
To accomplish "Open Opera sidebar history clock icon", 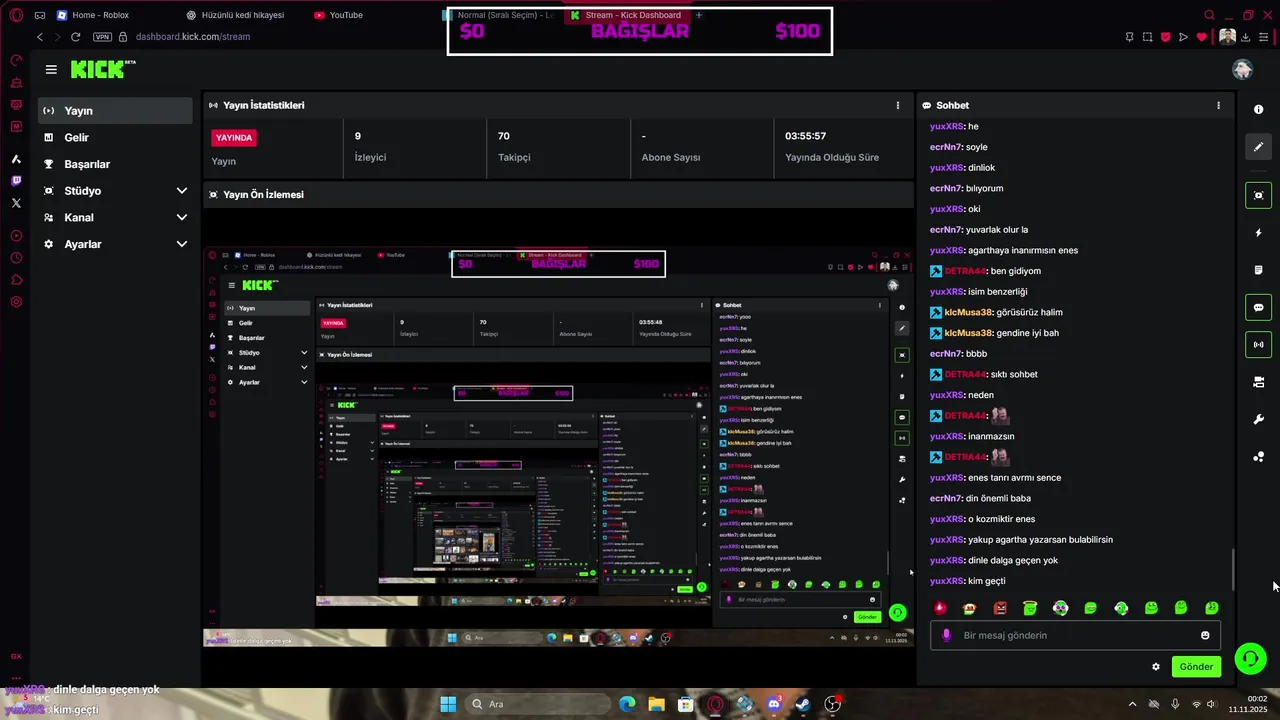I will tap(16, 258).
